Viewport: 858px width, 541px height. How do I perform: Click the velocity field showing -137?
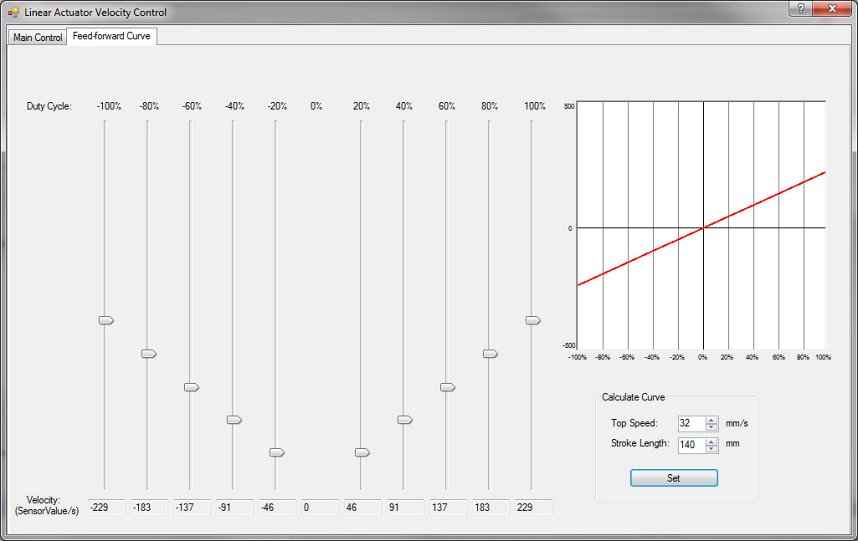tap(192, 507)
